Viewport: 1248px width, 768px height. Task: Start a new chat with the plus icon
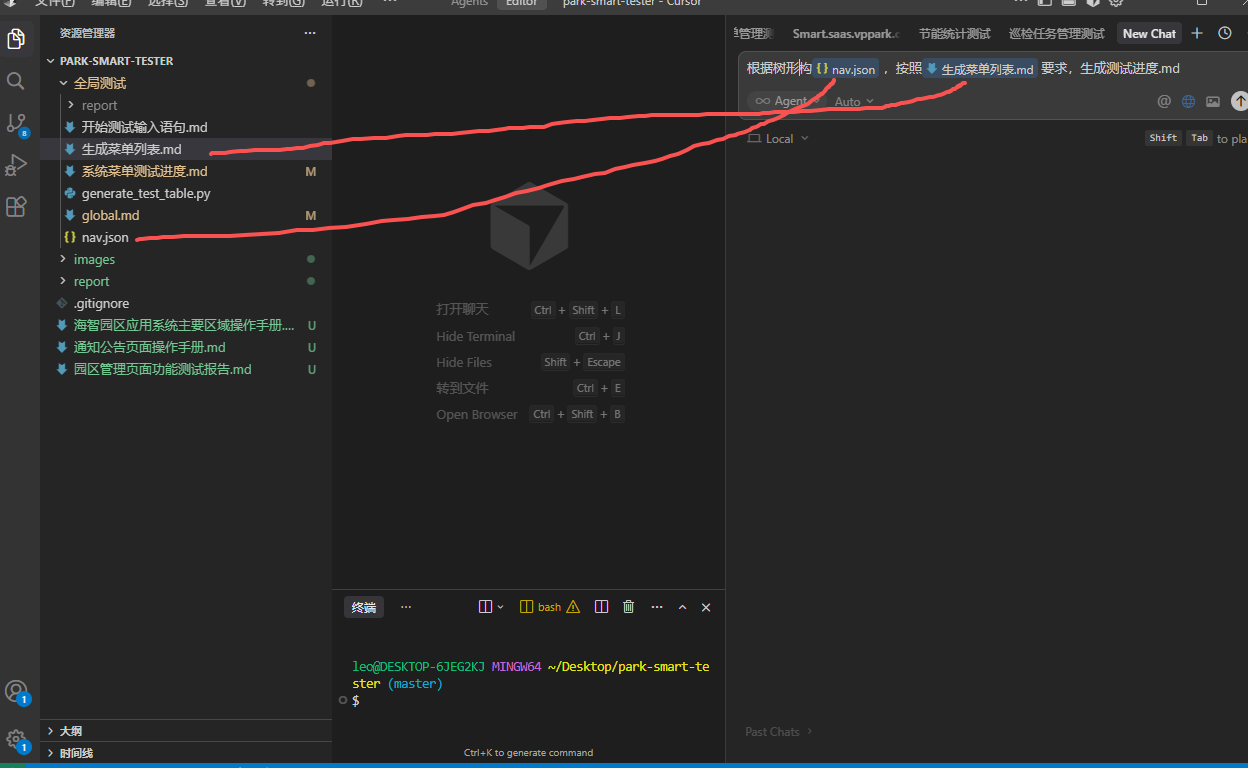[1197, 33]
